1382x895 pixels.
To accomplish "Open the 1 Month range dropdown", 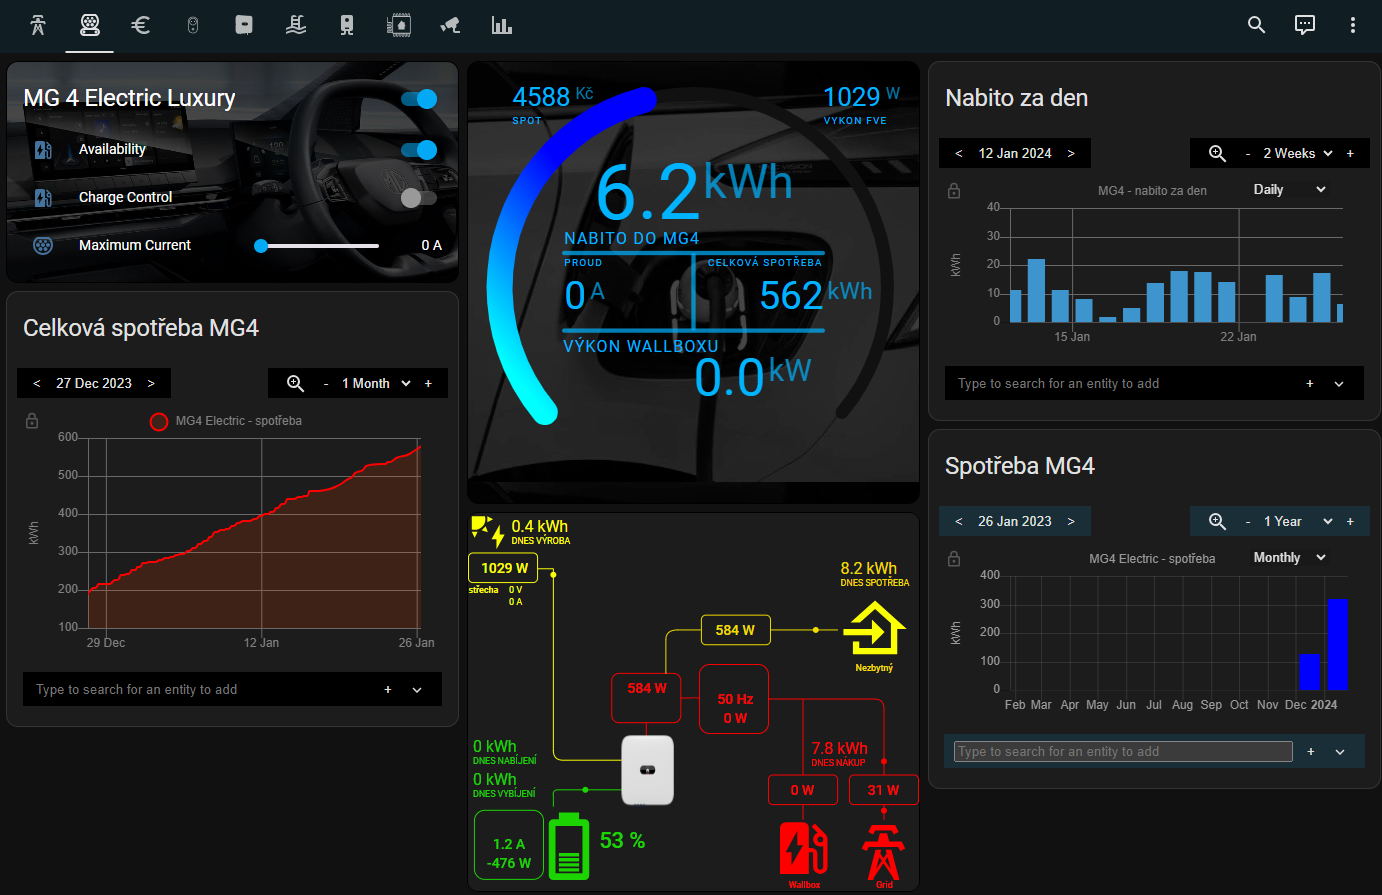I will point(376,383).
